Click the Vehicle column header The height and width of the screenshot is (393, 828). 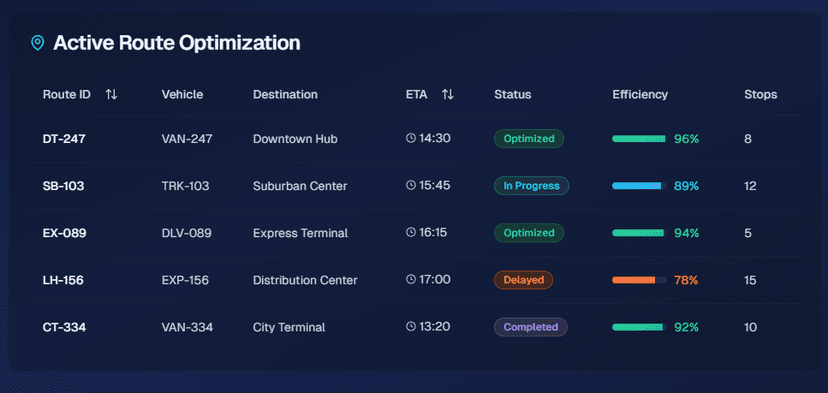182,95
